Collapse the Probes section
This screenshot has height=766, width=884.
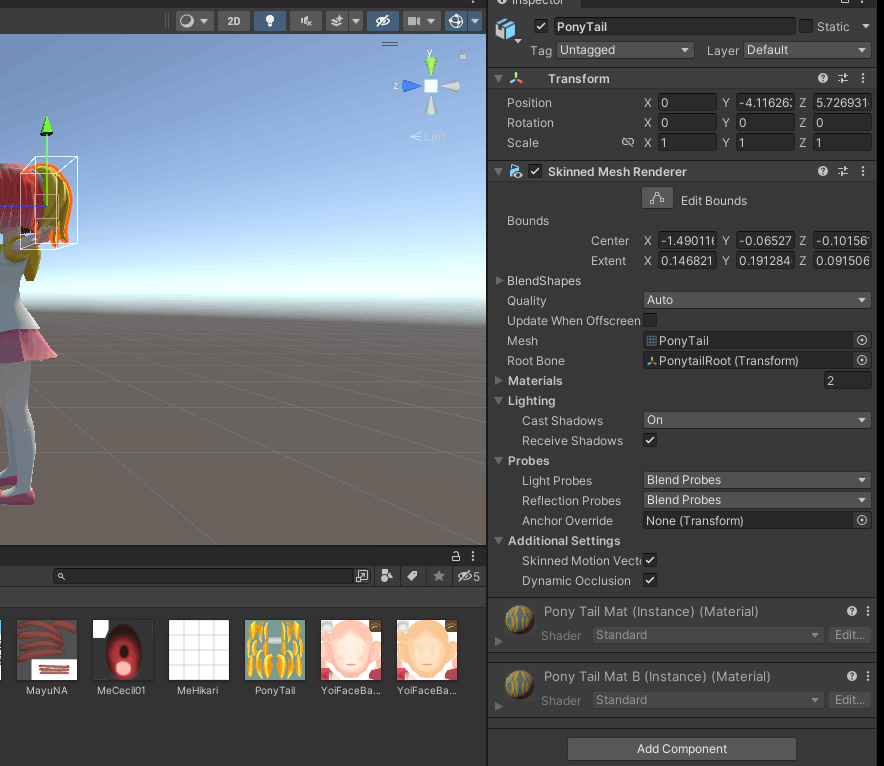click(498, 461)
